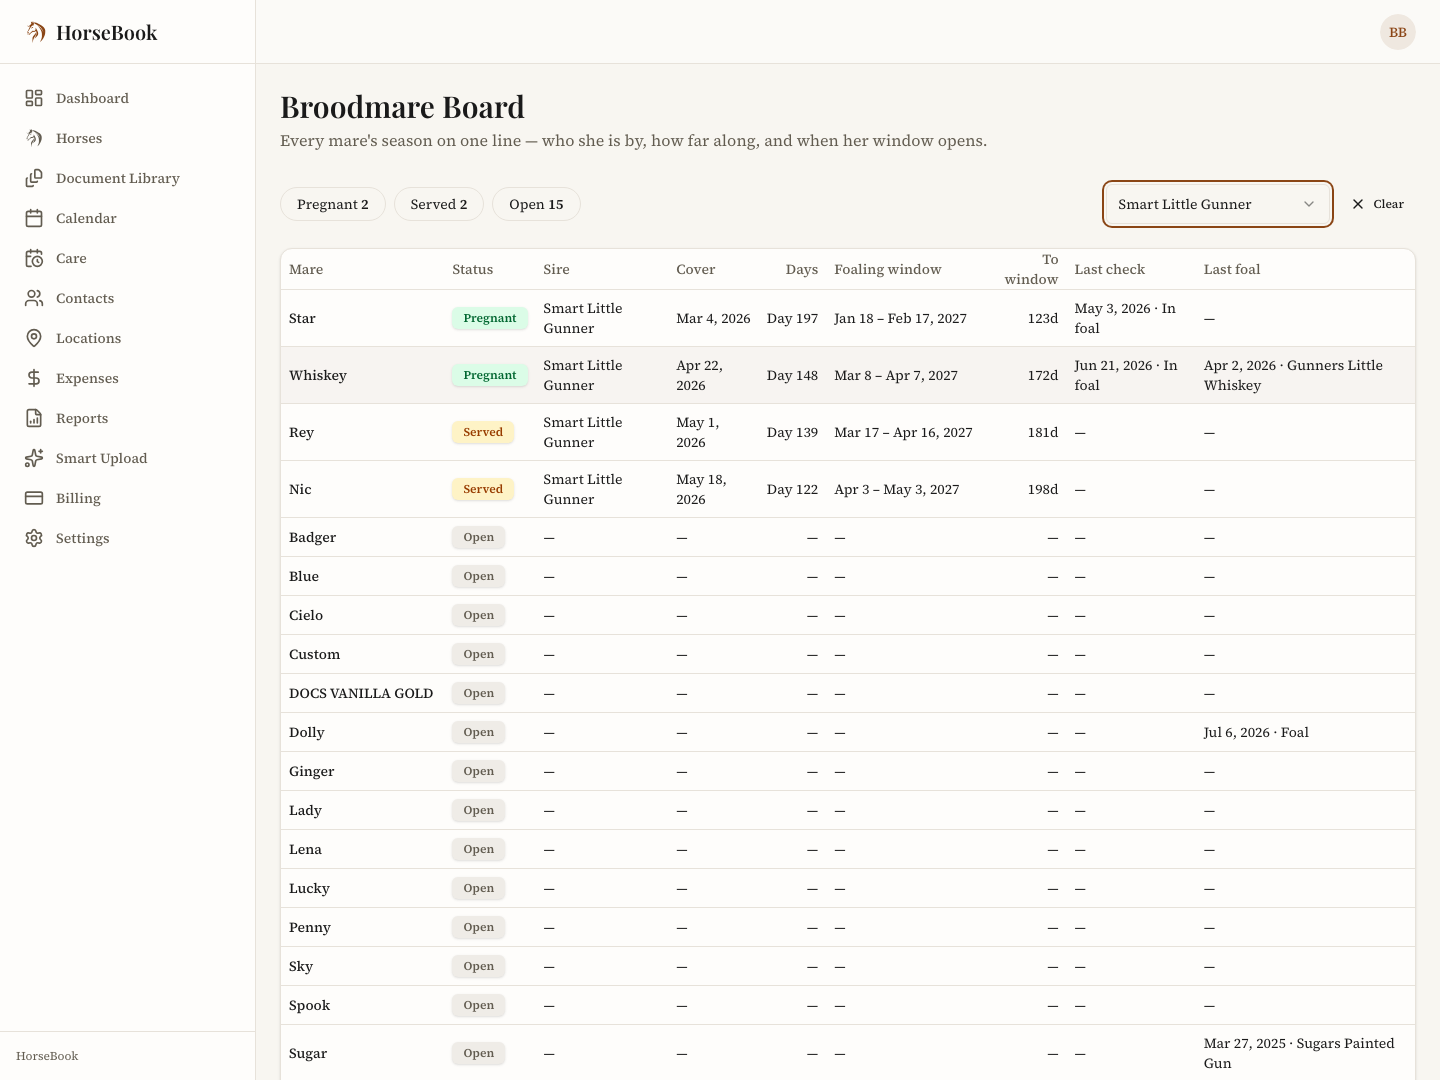Click the HorseBook brand title
Viewport: 1440px width, 1080px height.
107,33
